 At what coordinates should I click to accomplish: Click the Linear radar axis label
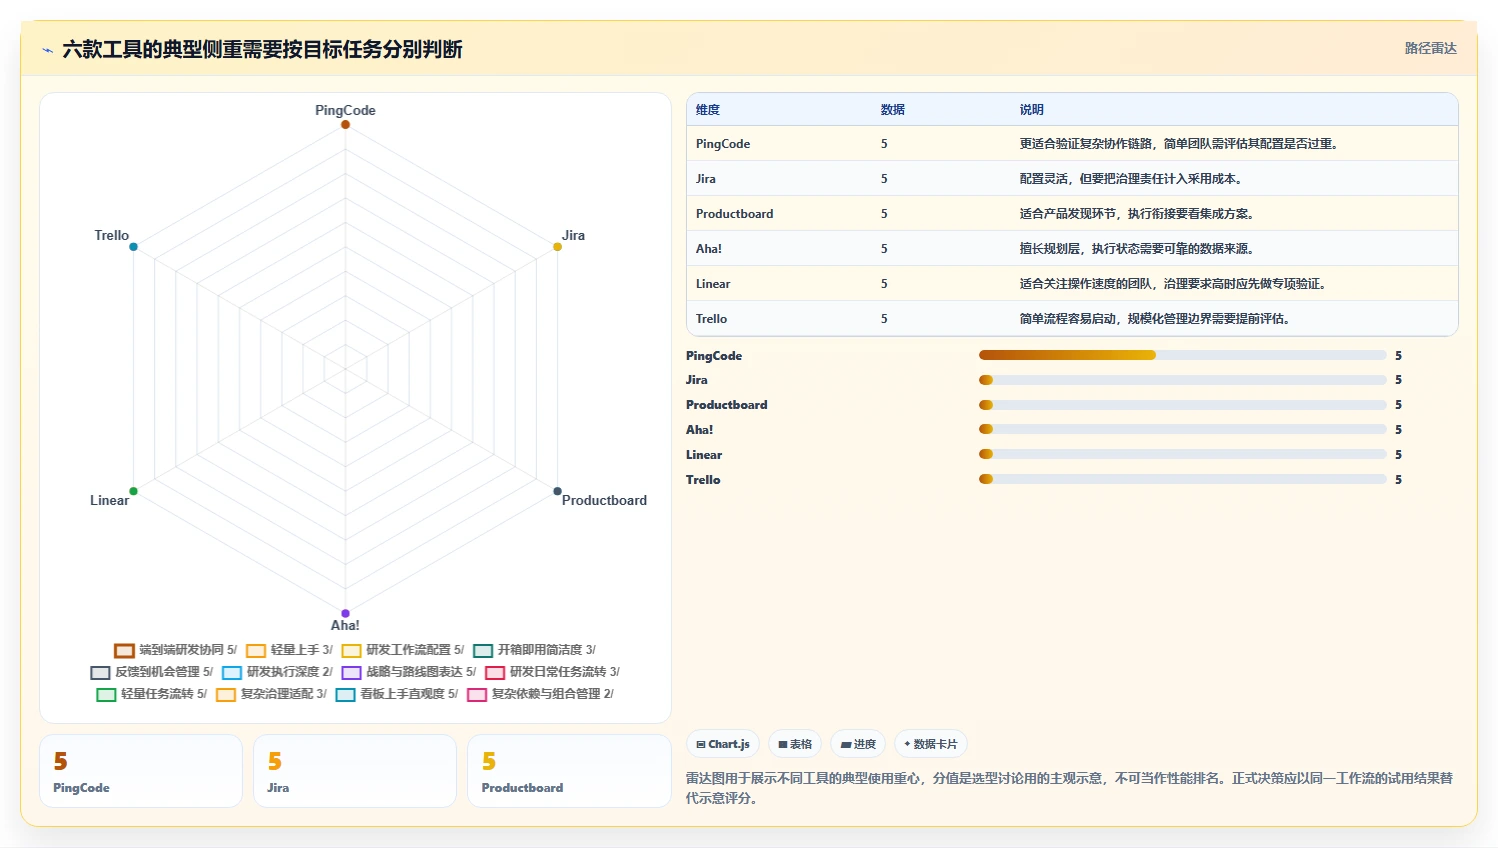(x=109, y=500)
